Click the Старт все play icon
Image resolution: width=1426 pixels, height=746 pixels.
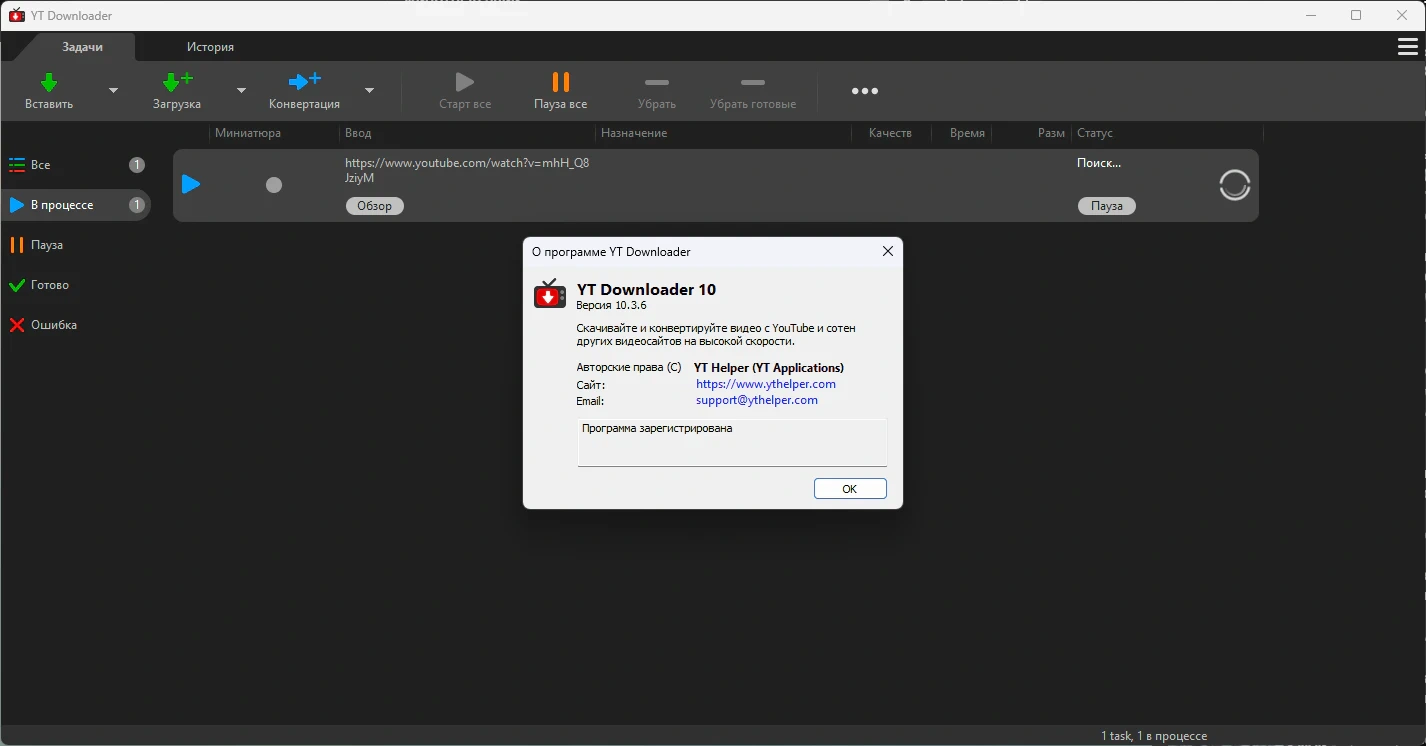tap(464, 82)
